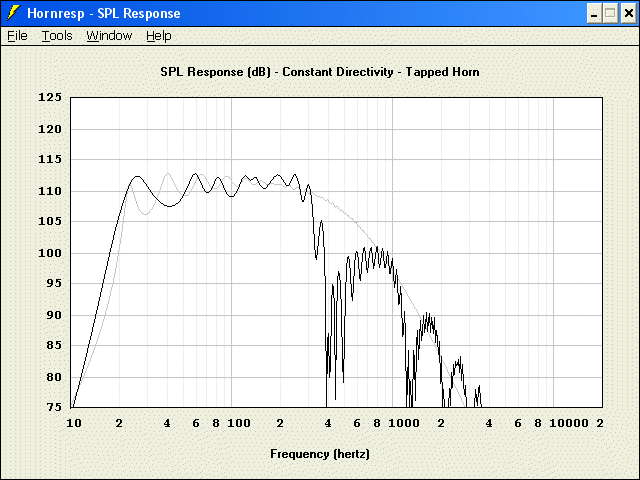The height and width of the screenshot is (480, 640).
Task: Click the 125 dB y-axis label
Action: click(50, 97)
